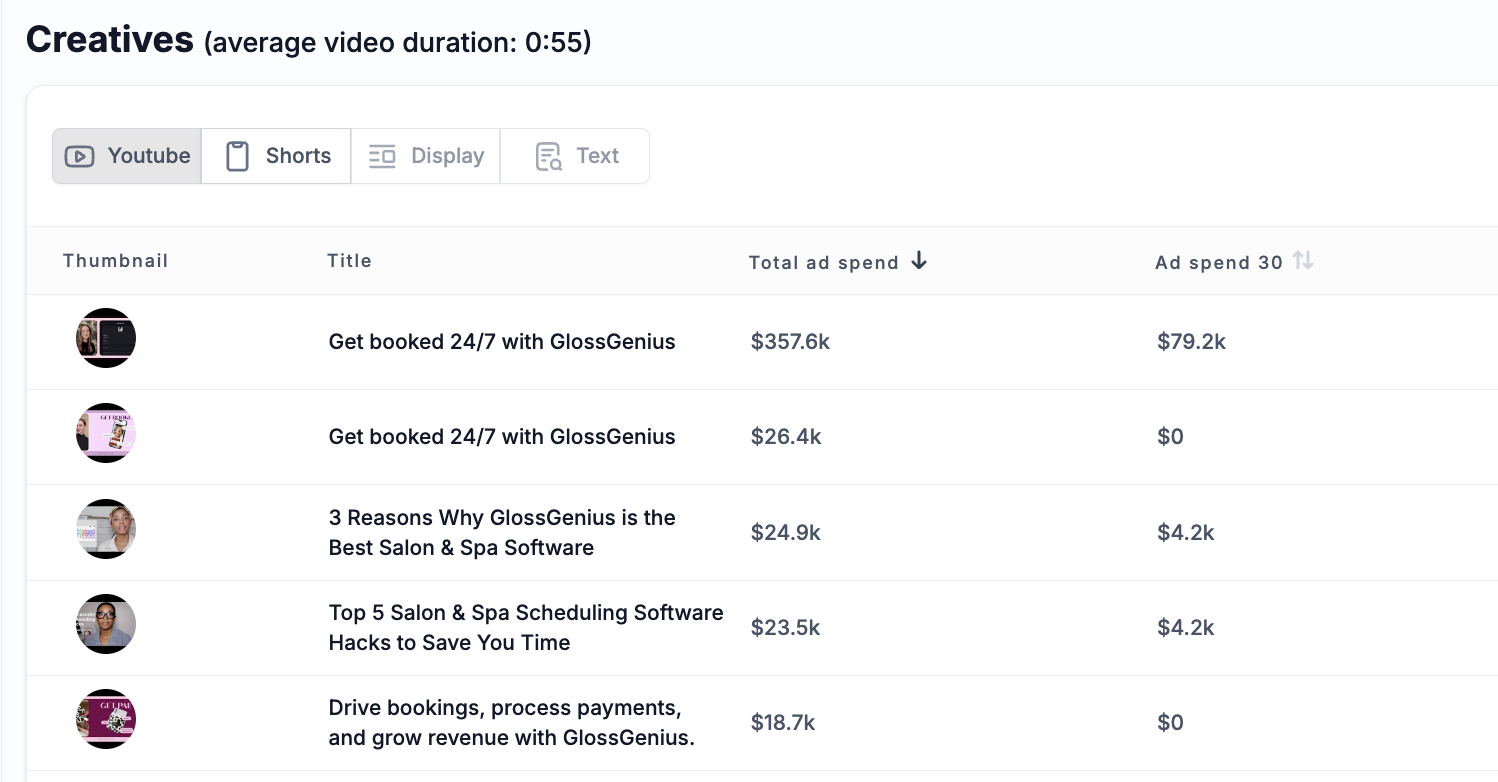Open 'Get booked 24/7' title with $26.4k spend
Image resolution: width=1498 pixels, height=782 pixels.
pyautogui.click(x=502, y=437)
